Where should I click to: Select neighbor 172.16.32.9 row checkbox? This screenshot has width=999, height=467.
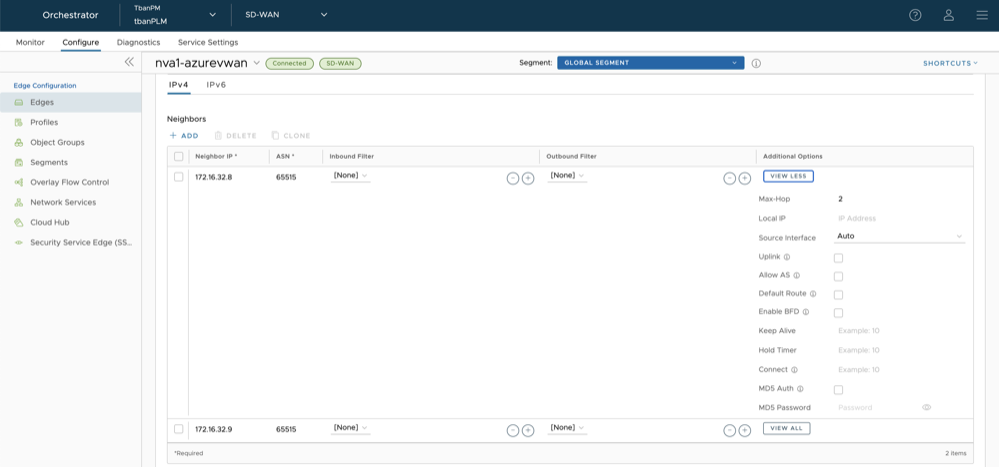click(x=179, y=429)
